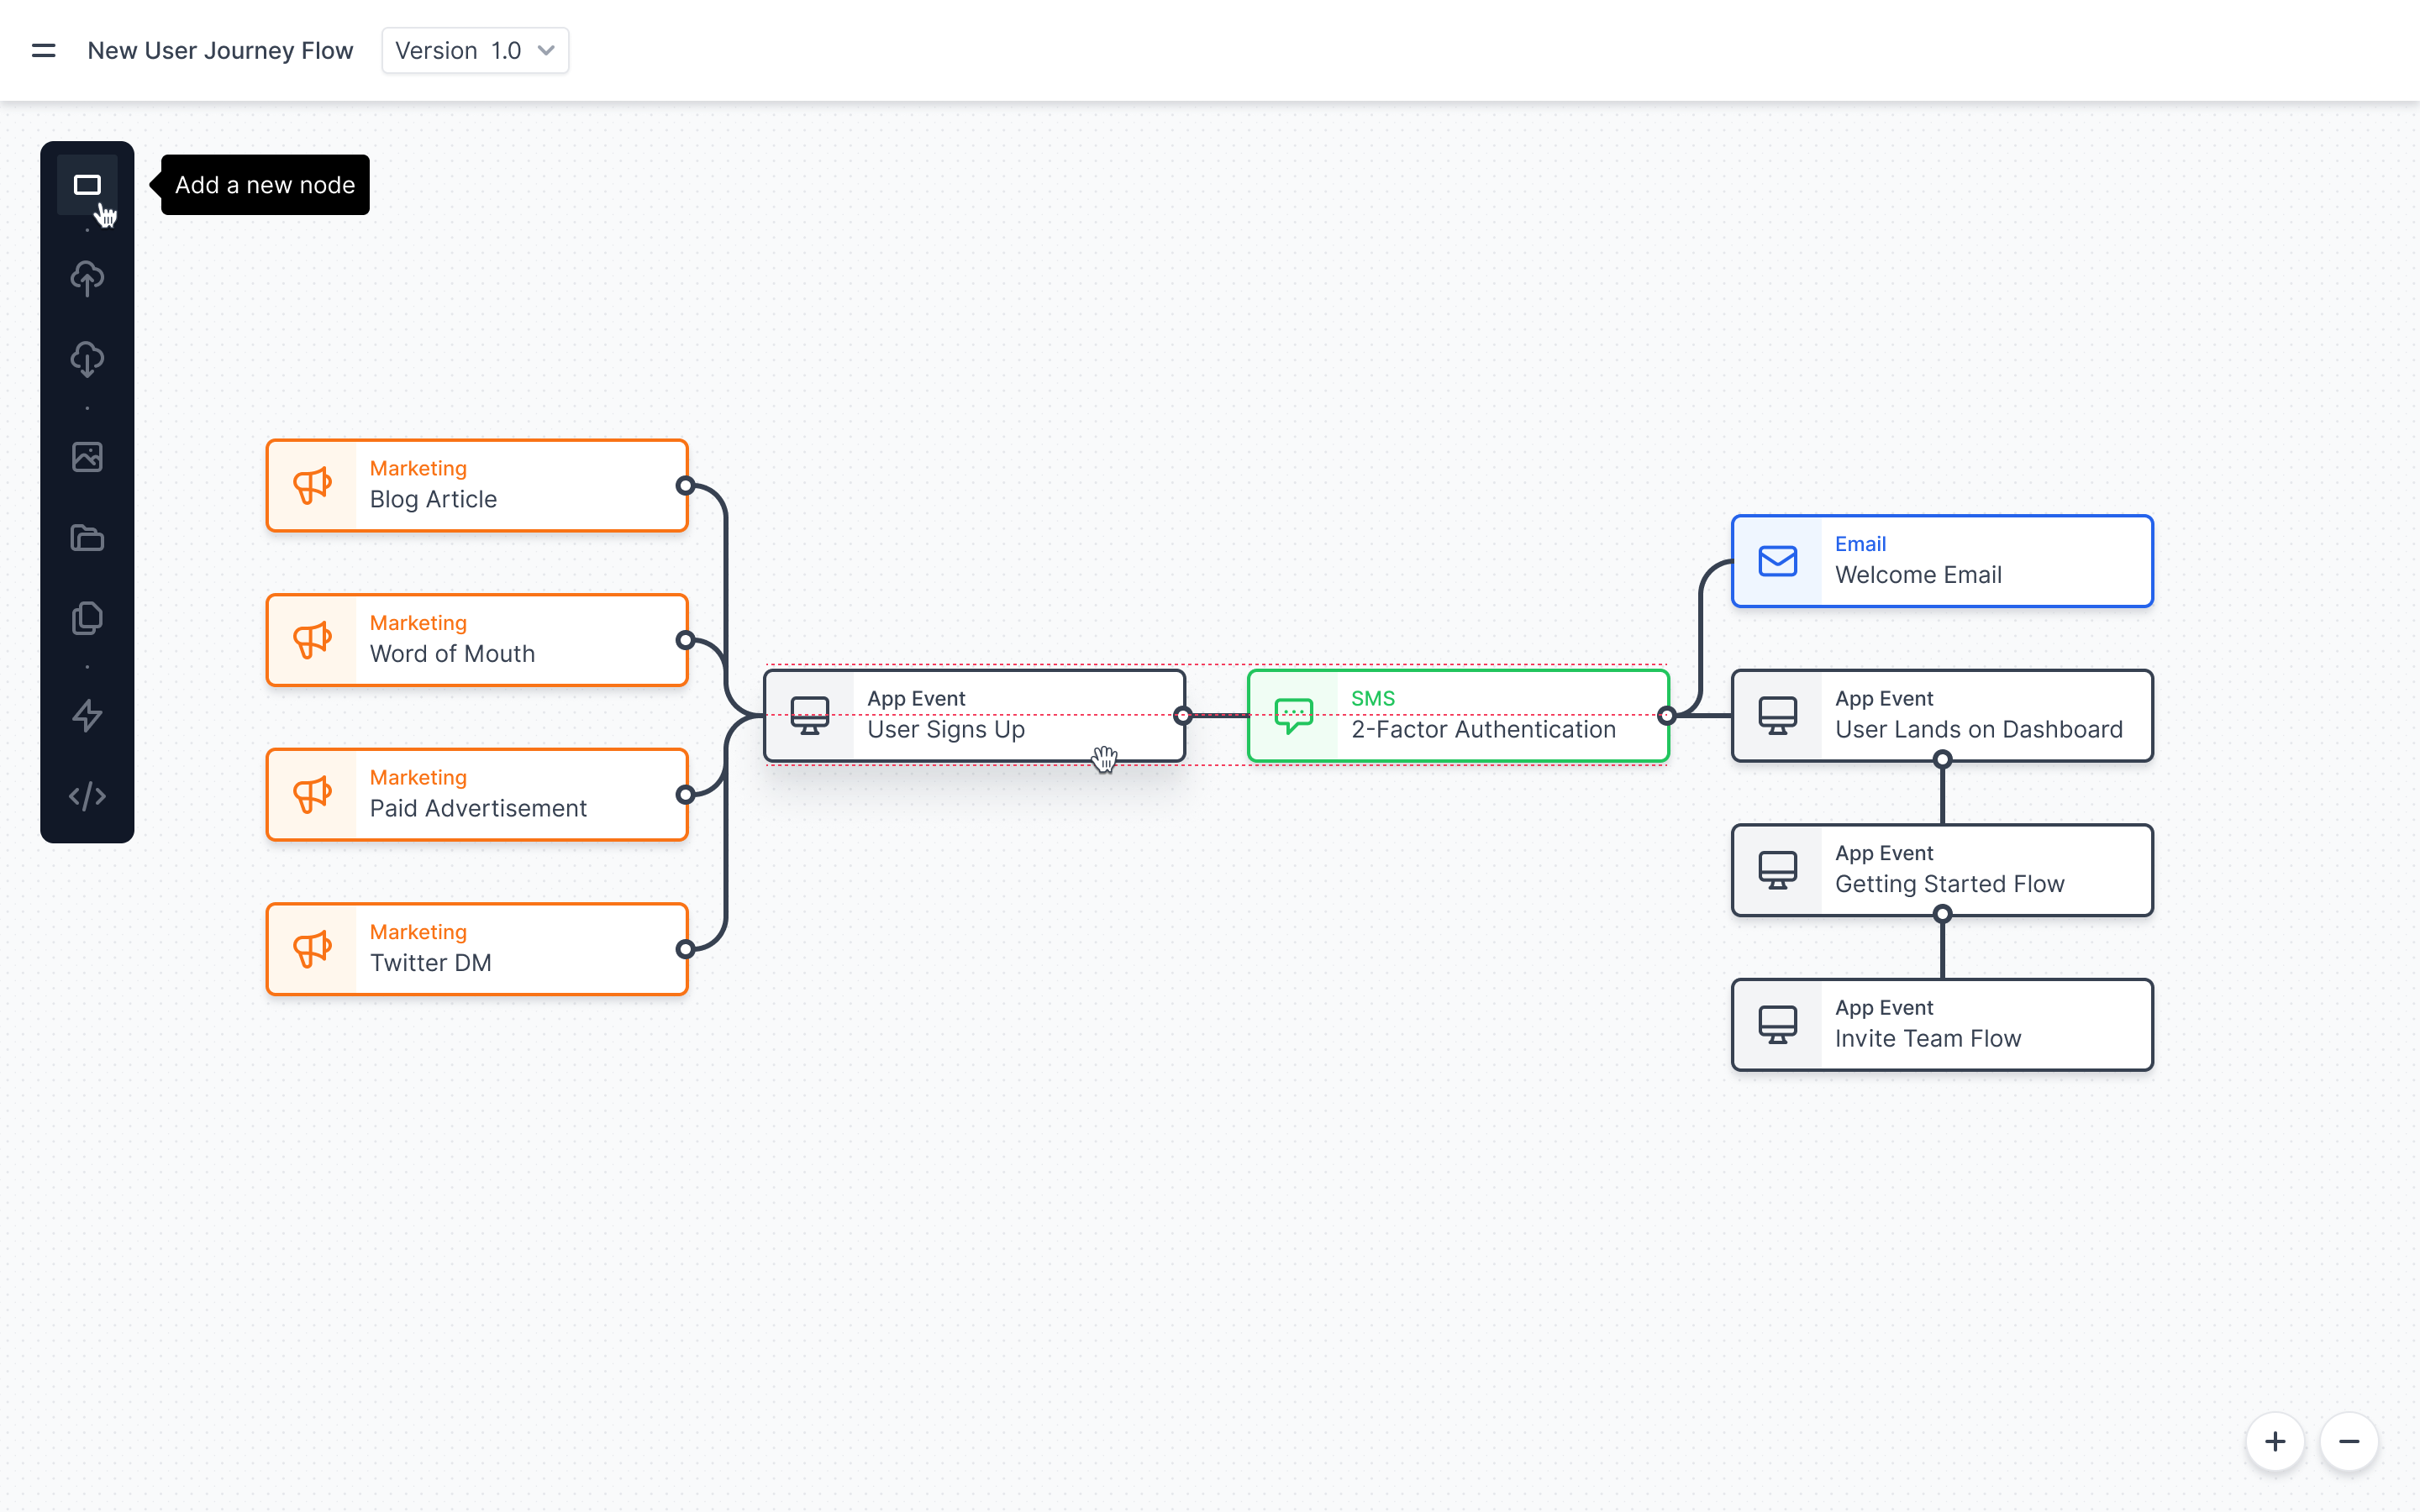The height and width of the screenshot is (1512, 2420).
Task: Click the cloud download icon in sidebar
Action: pos(87,359)
